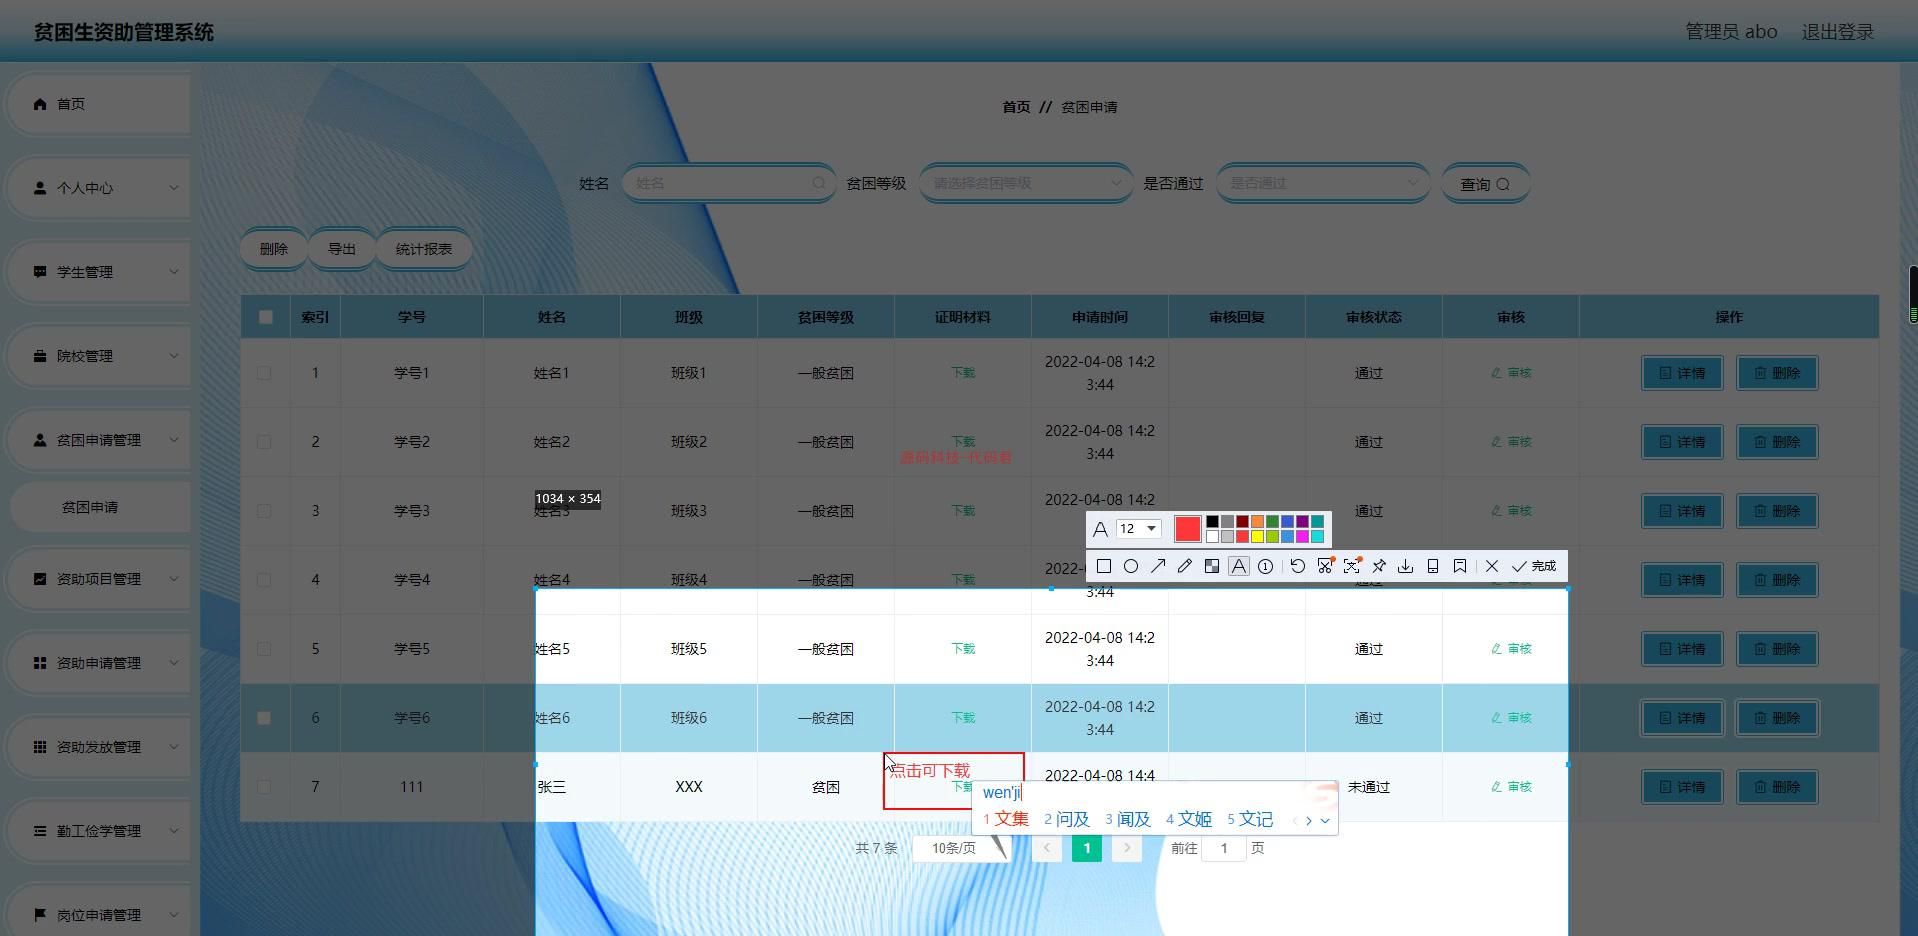The image size is (1918, 936).
Task: Click the bookmark icon in screenshot toolbar
Action: (1460, 566)
